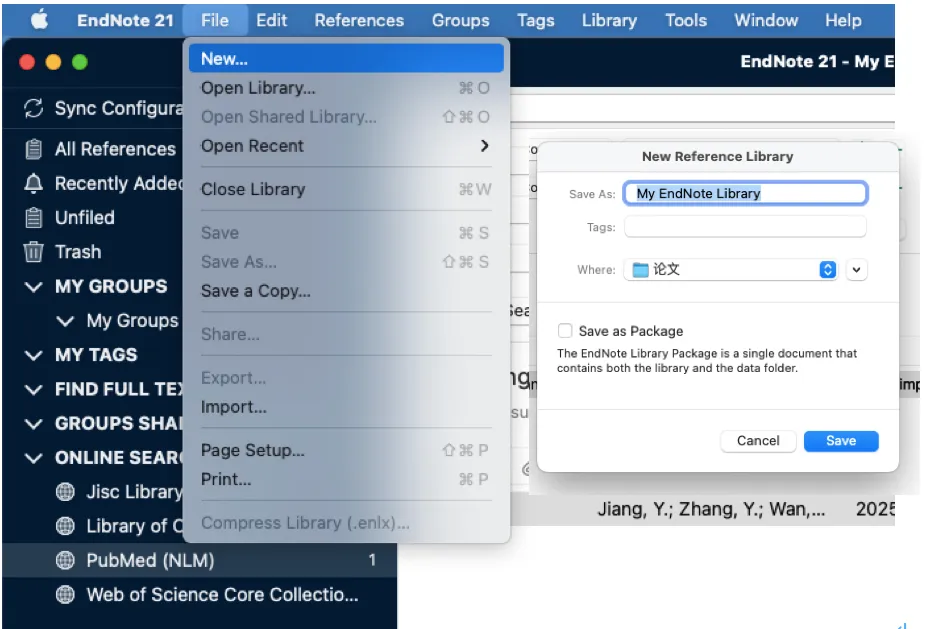
Task: Click the Recently Added bell icon
Action: click(34, 183)
